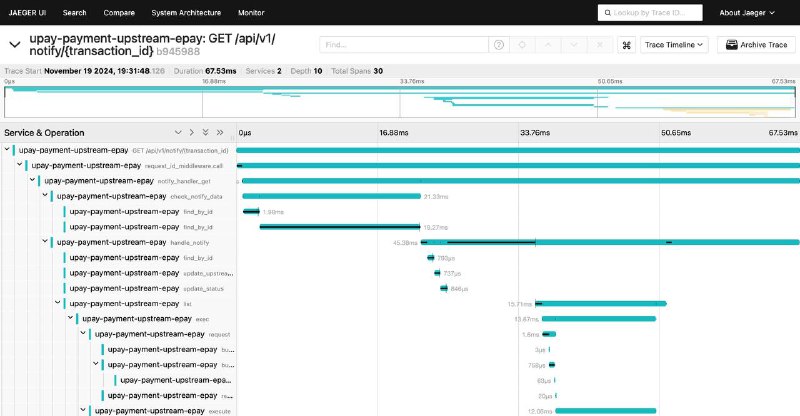The height and width of the screenshot is (416, 800).
Task: Select the update_status span row
Action: pyautogui.click(x=146, y=288)
